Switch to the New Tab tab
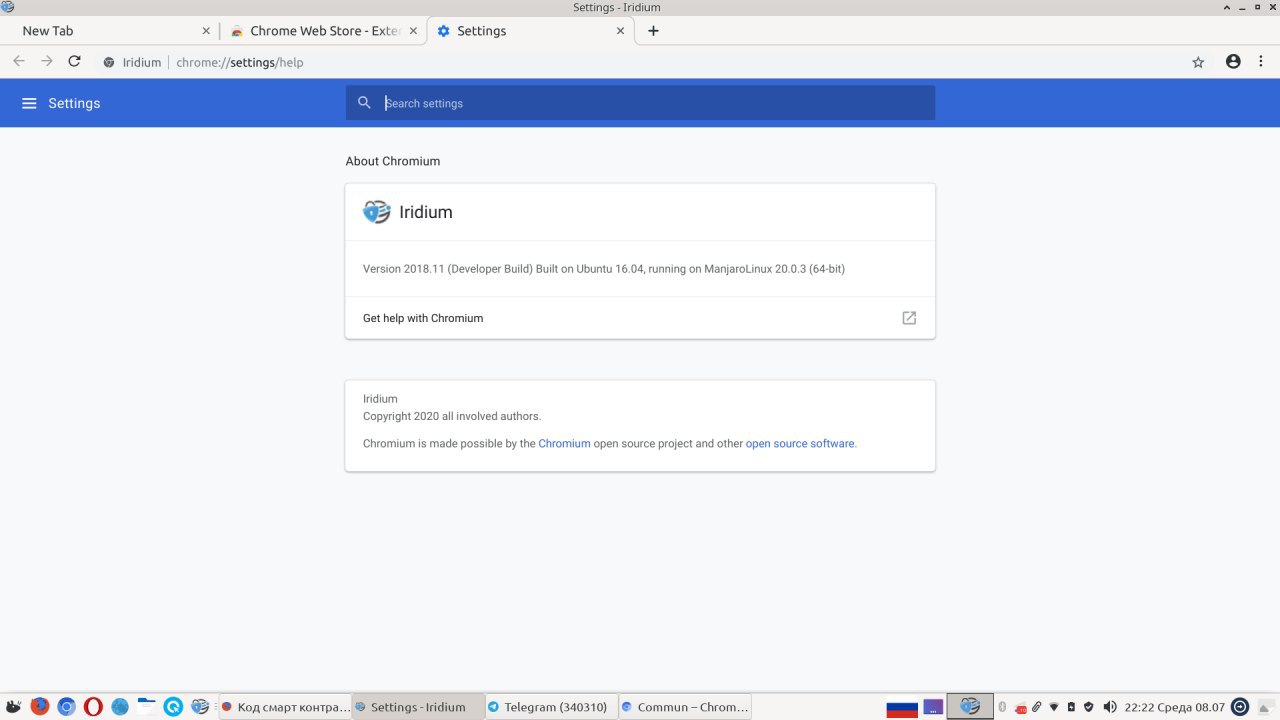Image resolution: width=1280 pixels, height=720 pixels. pos(110,31)
